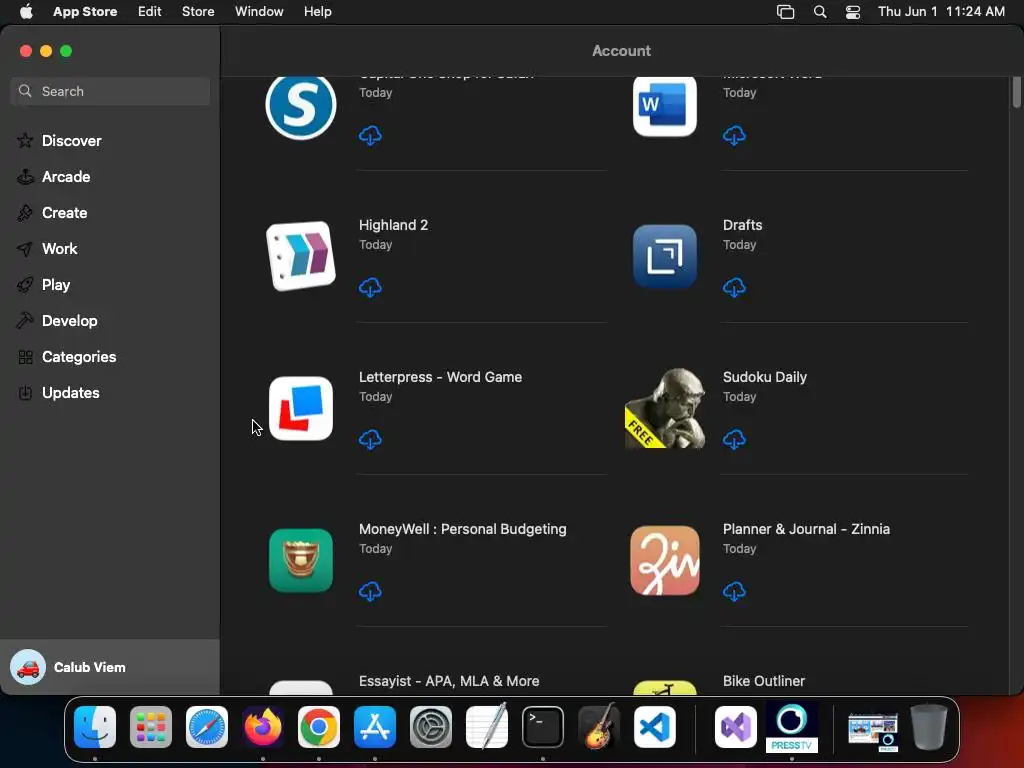Open Launchpad from the Dock
The image size is (1024, 768).
click(x=151, y=727)
